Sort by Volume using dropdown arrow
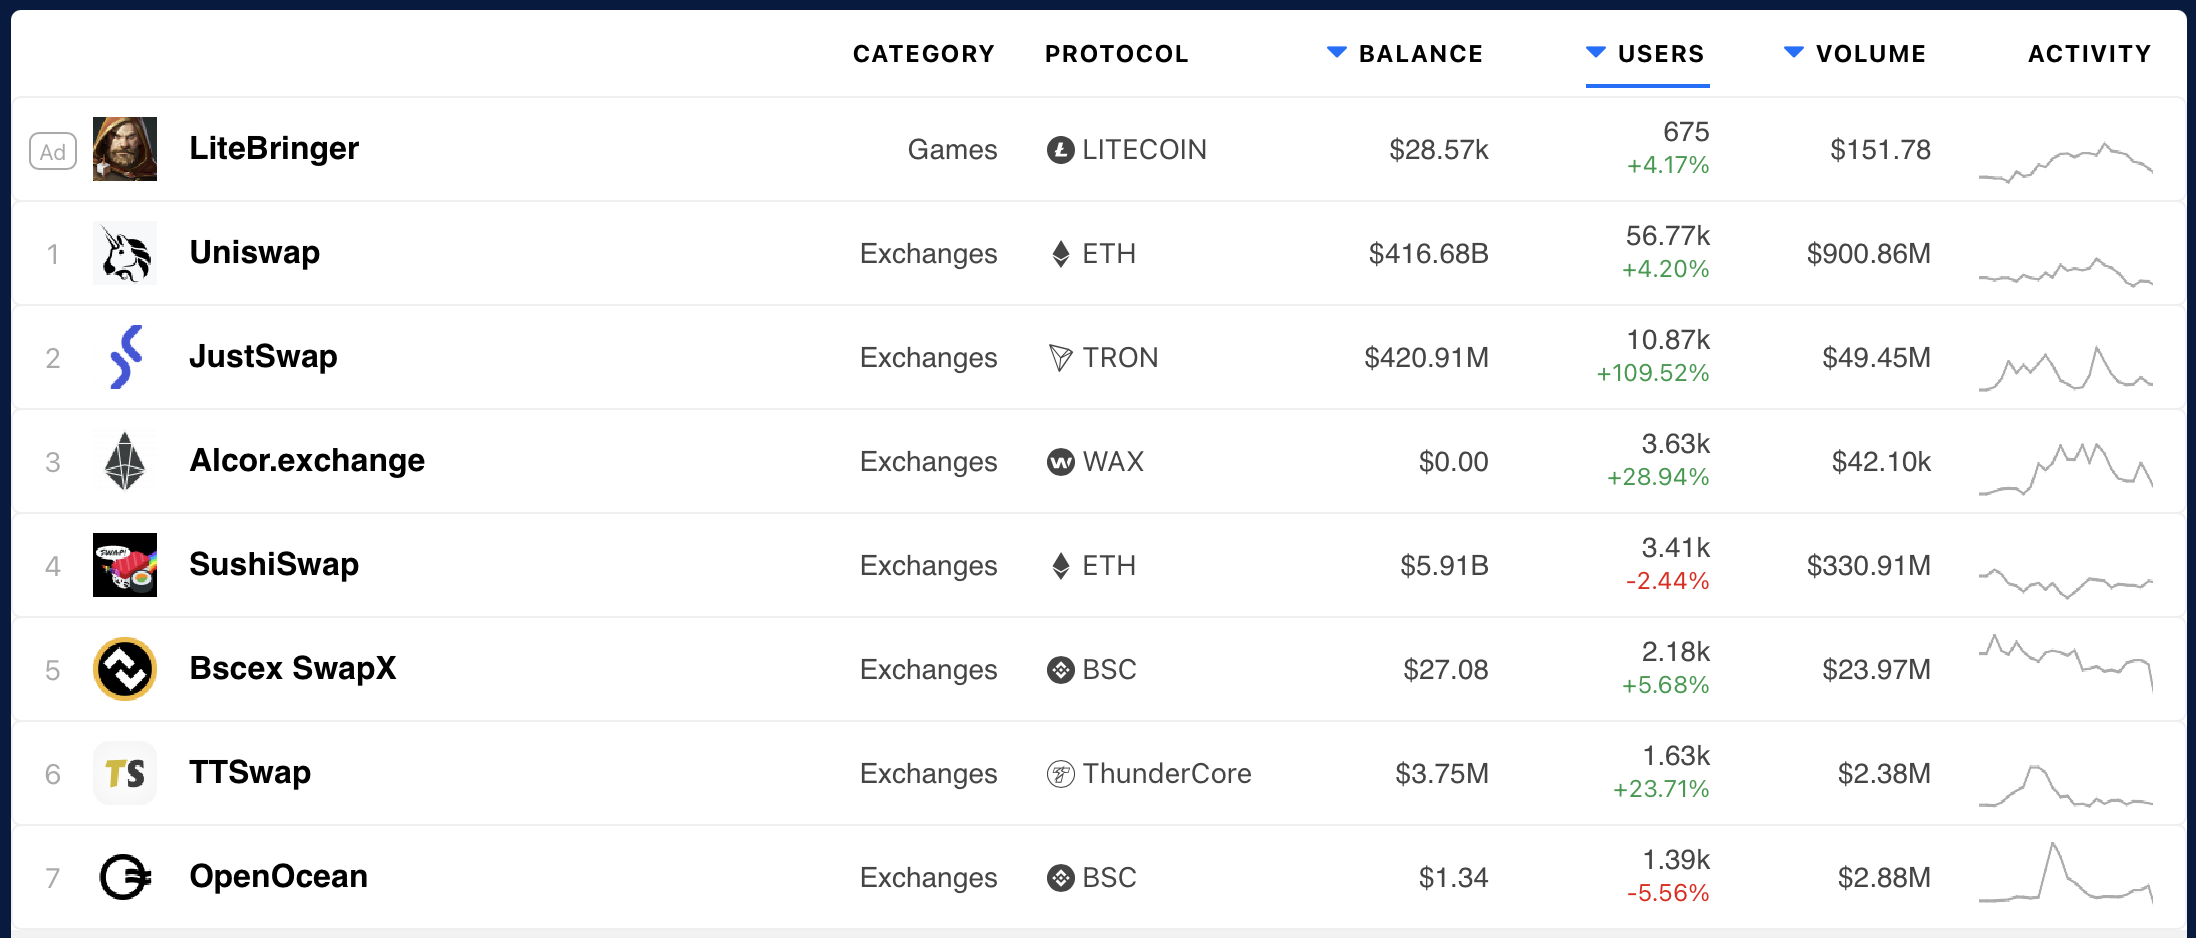 point(1794,52)
